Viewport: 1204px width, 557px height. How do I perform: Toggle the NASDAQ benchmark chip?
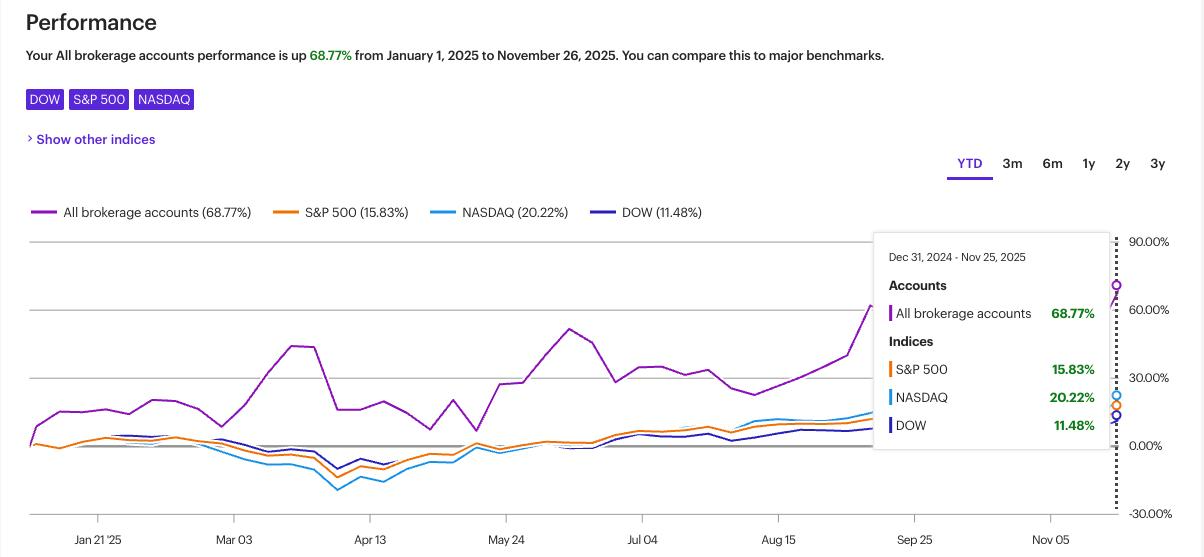point(164,99)
